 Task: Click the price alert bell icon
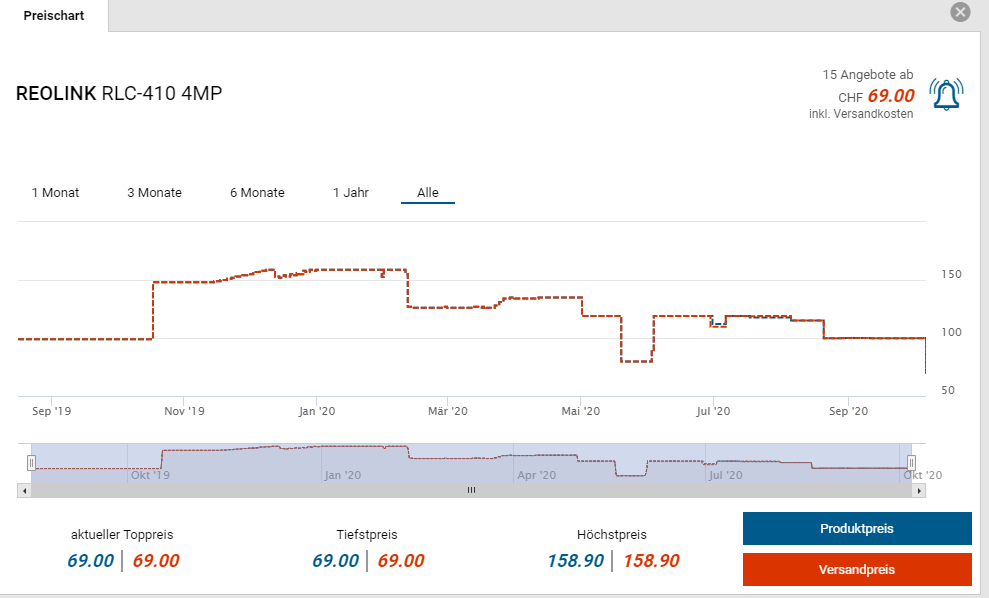[x=945, y=95]
